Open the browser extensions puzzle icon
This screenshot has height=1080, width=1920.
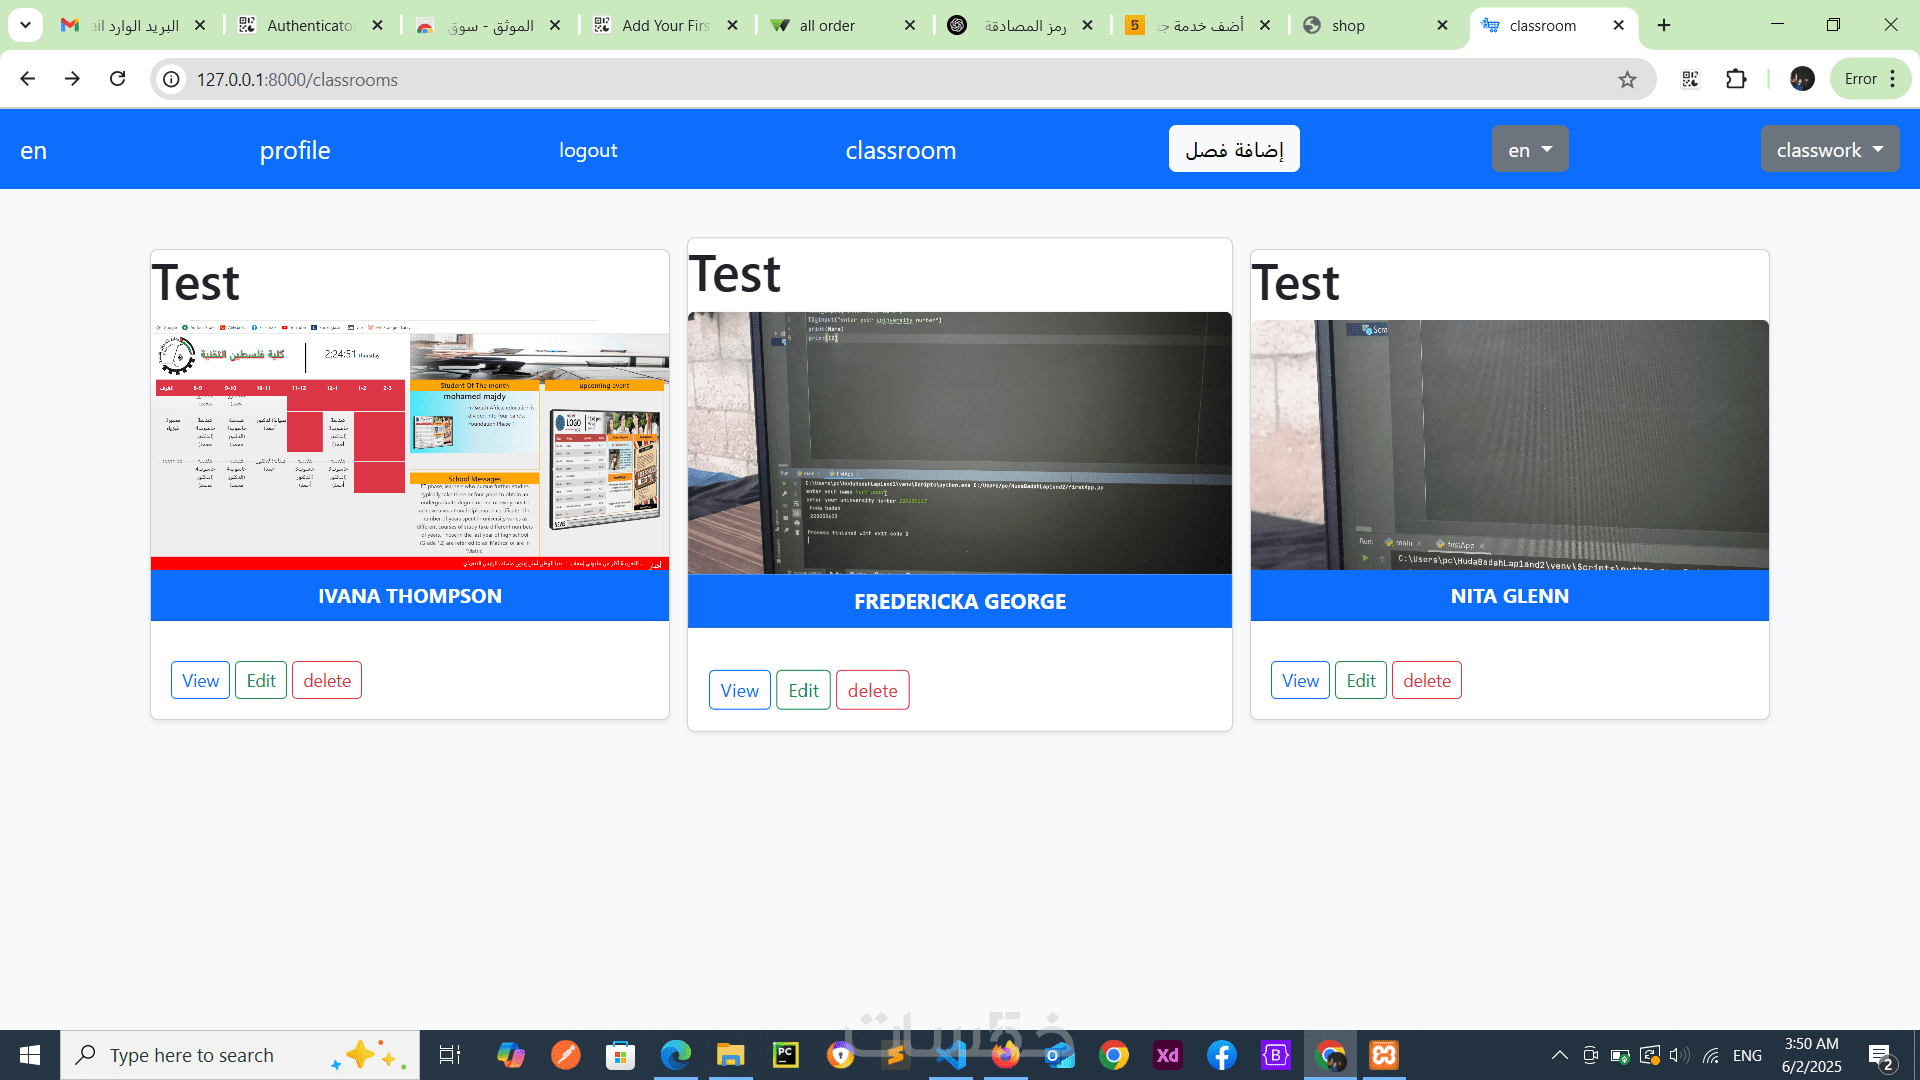(1736, 79)
